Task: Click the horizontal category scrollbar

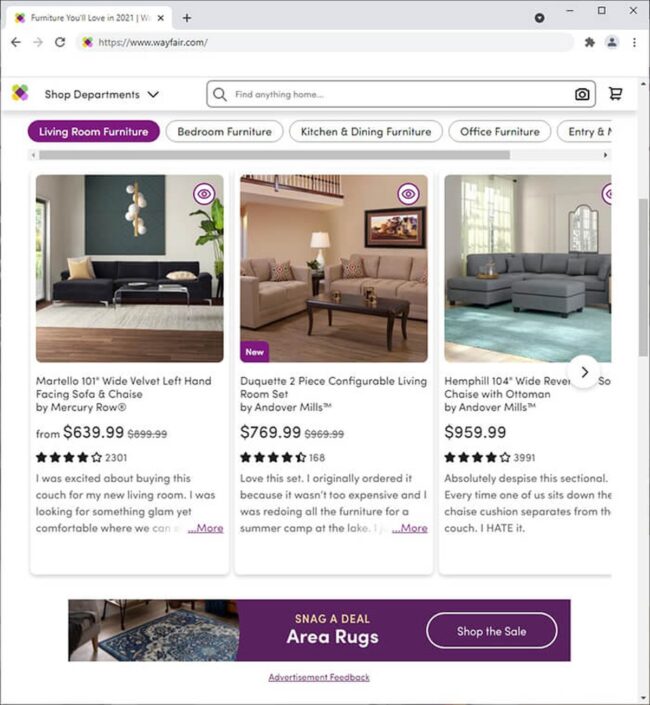Action: (274, 155)
